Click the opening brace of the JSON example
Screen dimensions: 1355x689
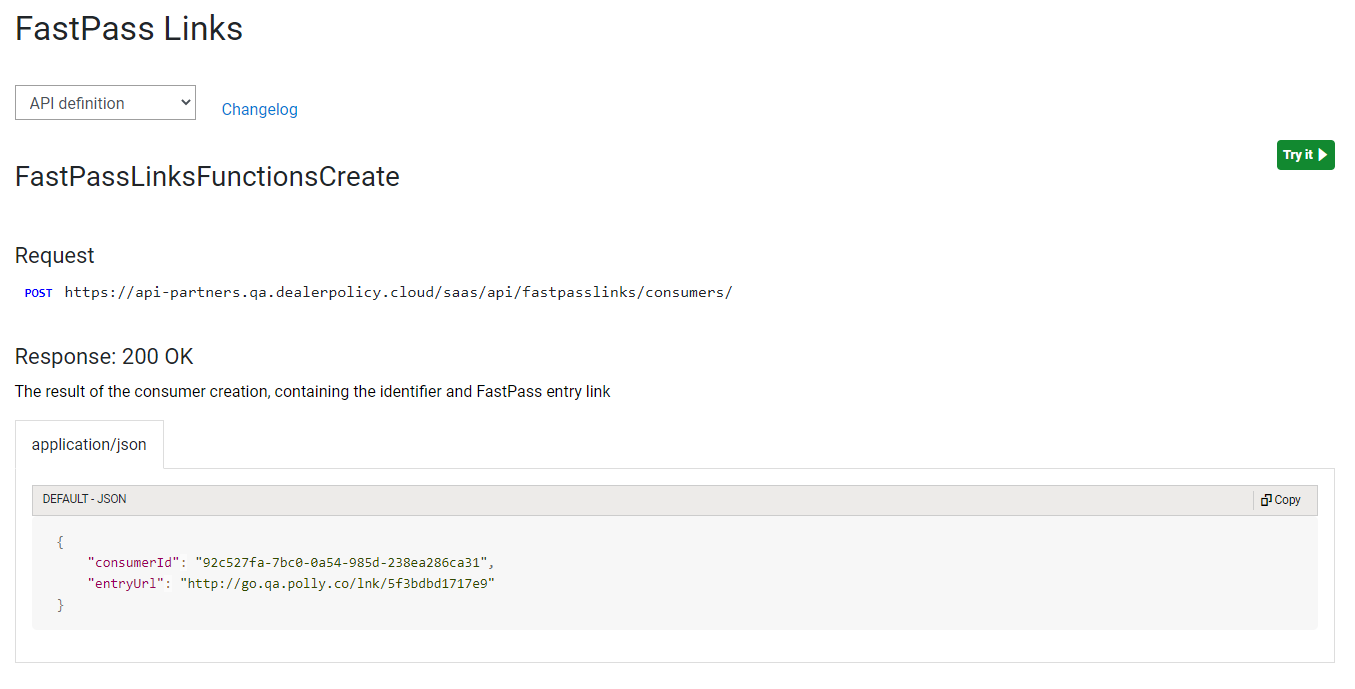tap(59, 541)
